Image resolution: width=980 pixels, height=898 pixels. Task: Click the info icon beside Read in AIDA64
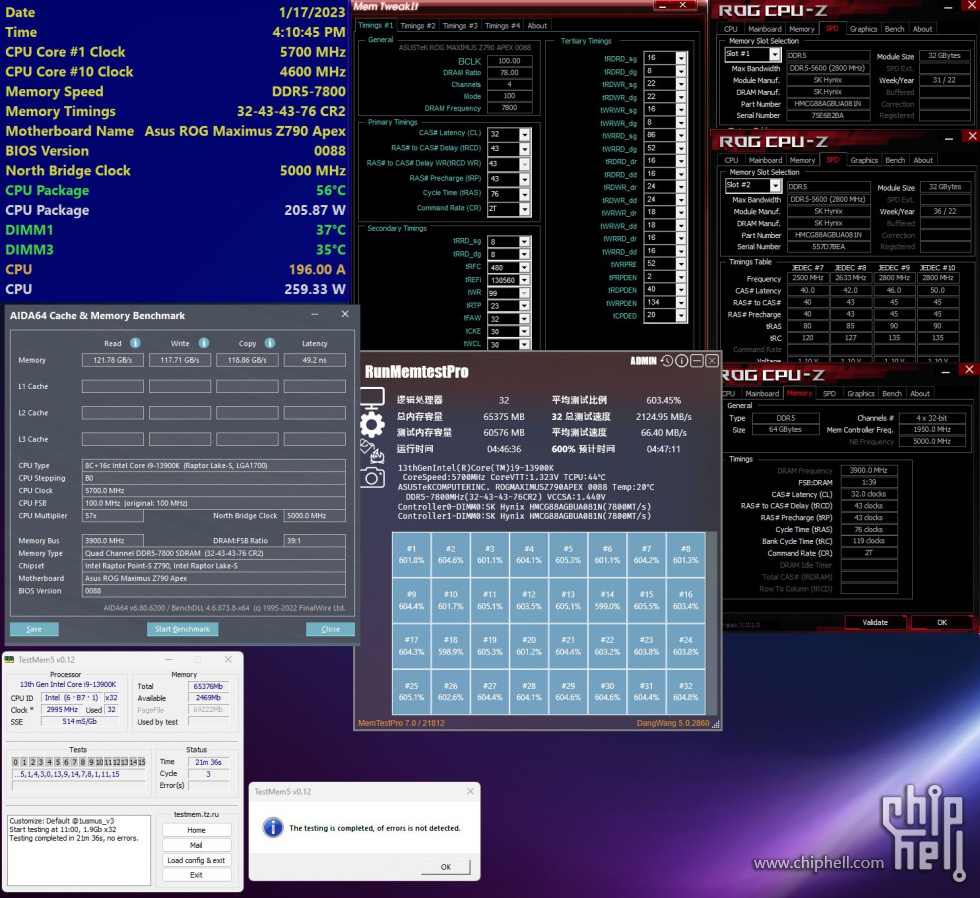click(x=135, y=342)
